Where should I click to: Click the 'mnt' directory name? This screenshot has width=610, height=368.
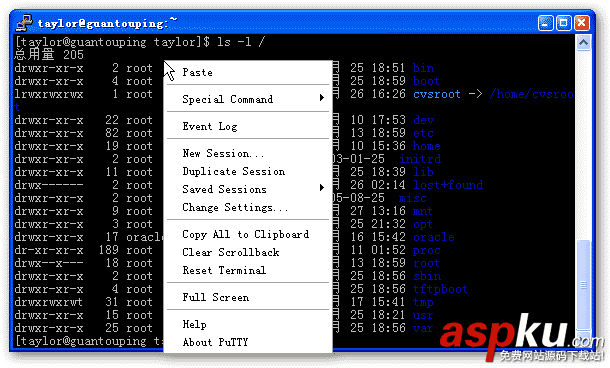[422, 211]
